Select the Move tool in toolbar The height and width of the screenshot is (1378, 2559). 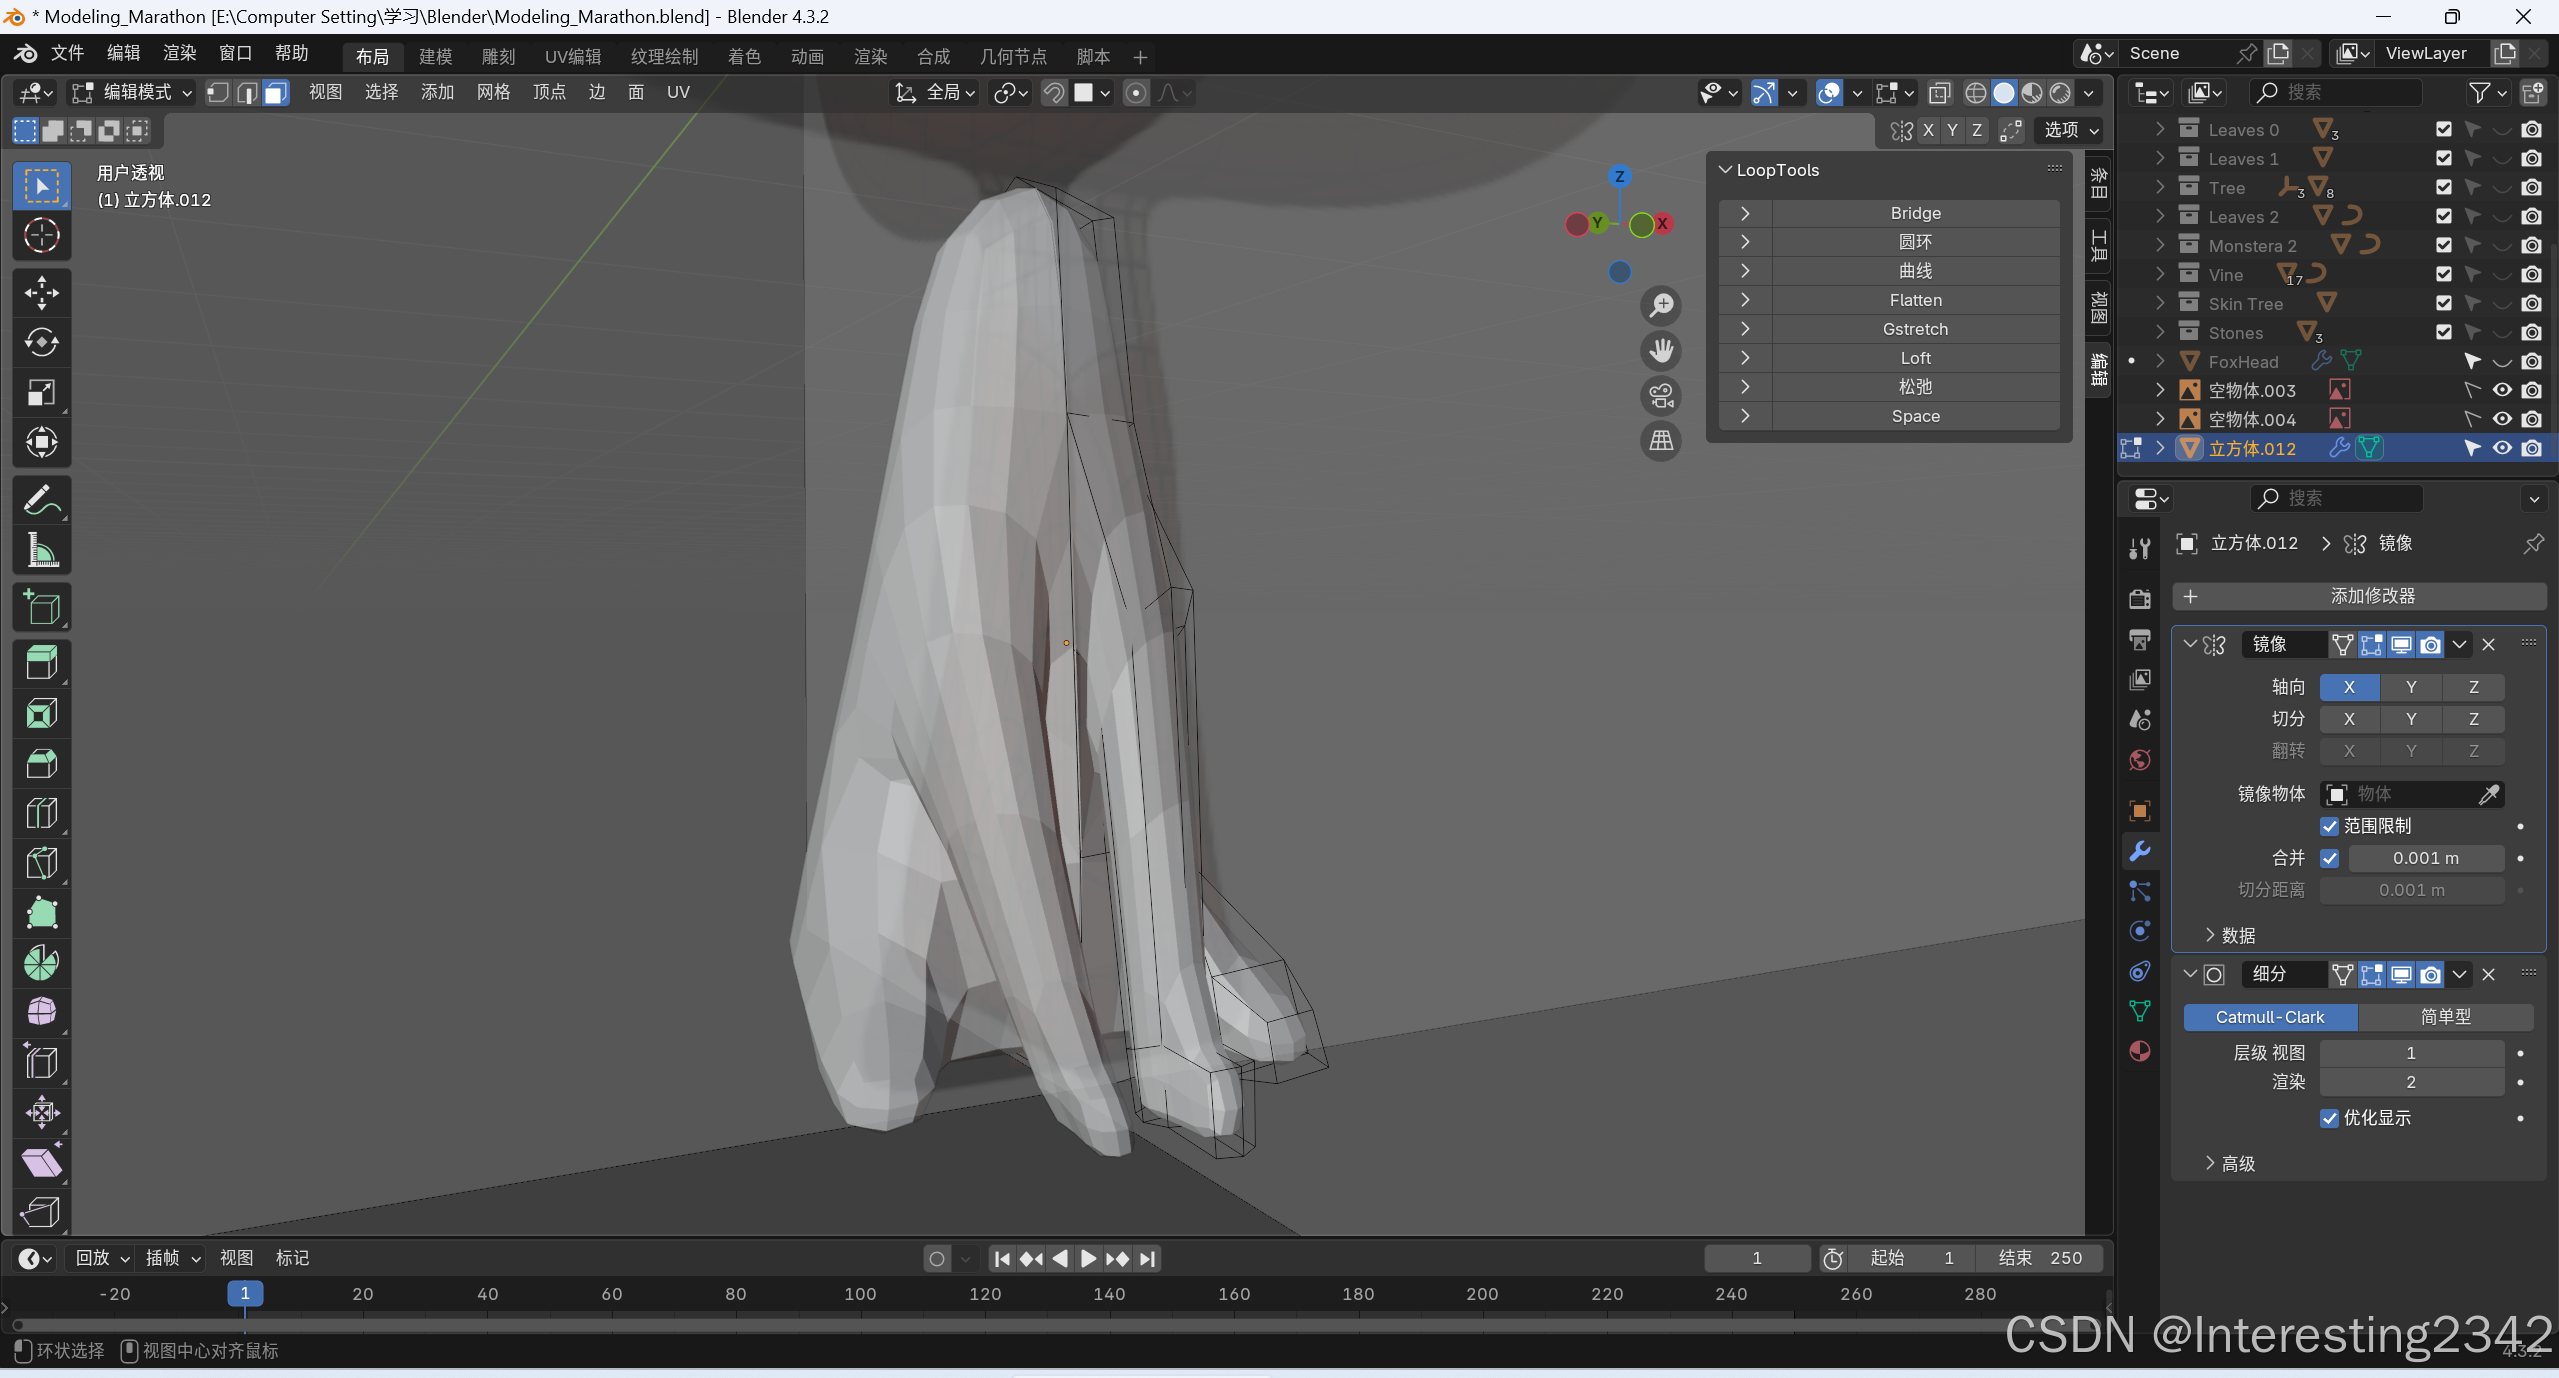point(41,293)
